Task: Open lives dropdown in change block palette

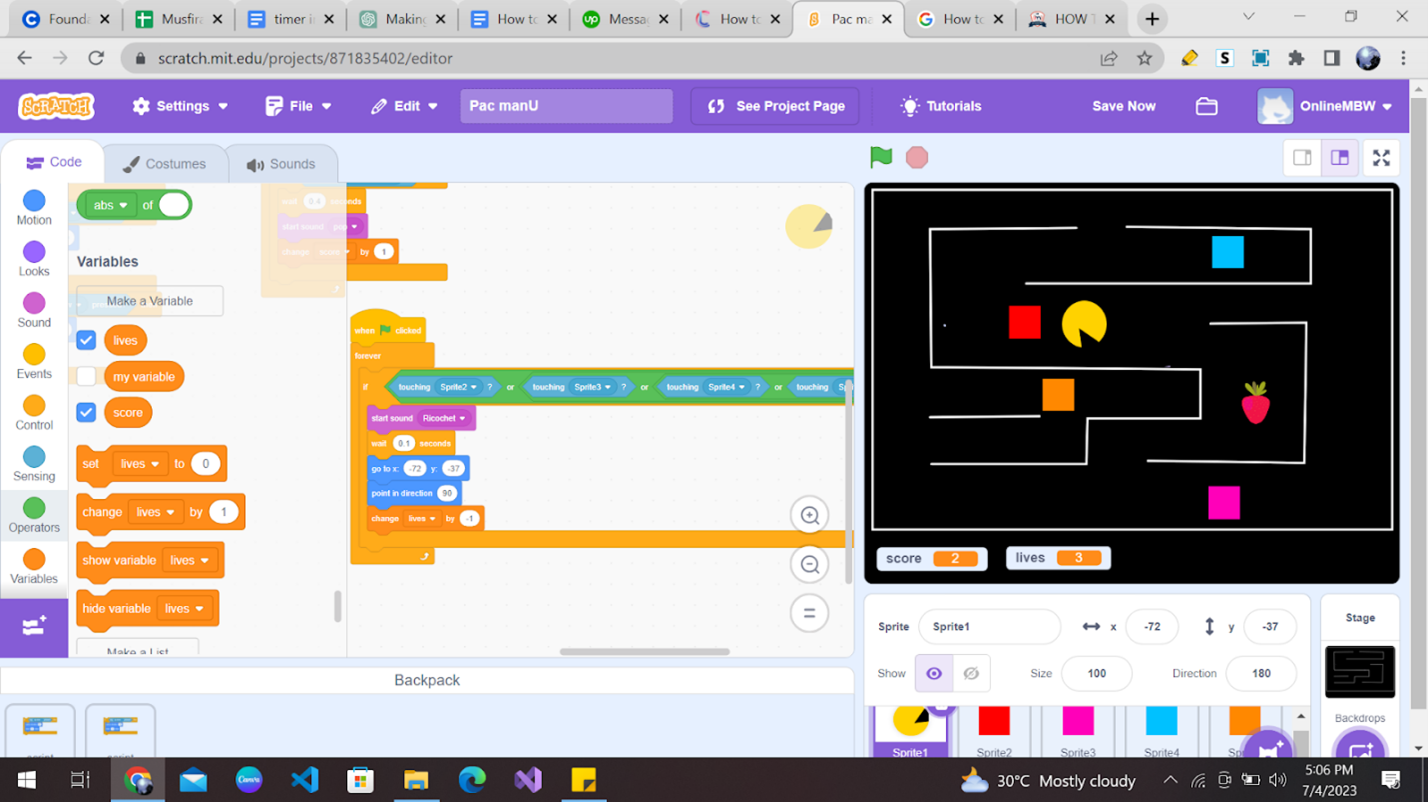Action: (156, 512)
